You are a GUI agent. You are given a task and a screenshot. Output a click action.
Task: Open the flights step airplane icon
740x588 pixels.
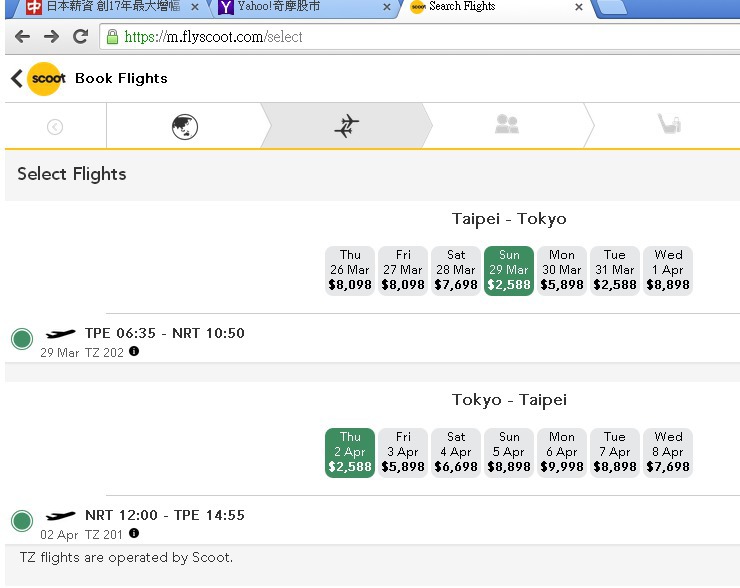pos(347,126)
